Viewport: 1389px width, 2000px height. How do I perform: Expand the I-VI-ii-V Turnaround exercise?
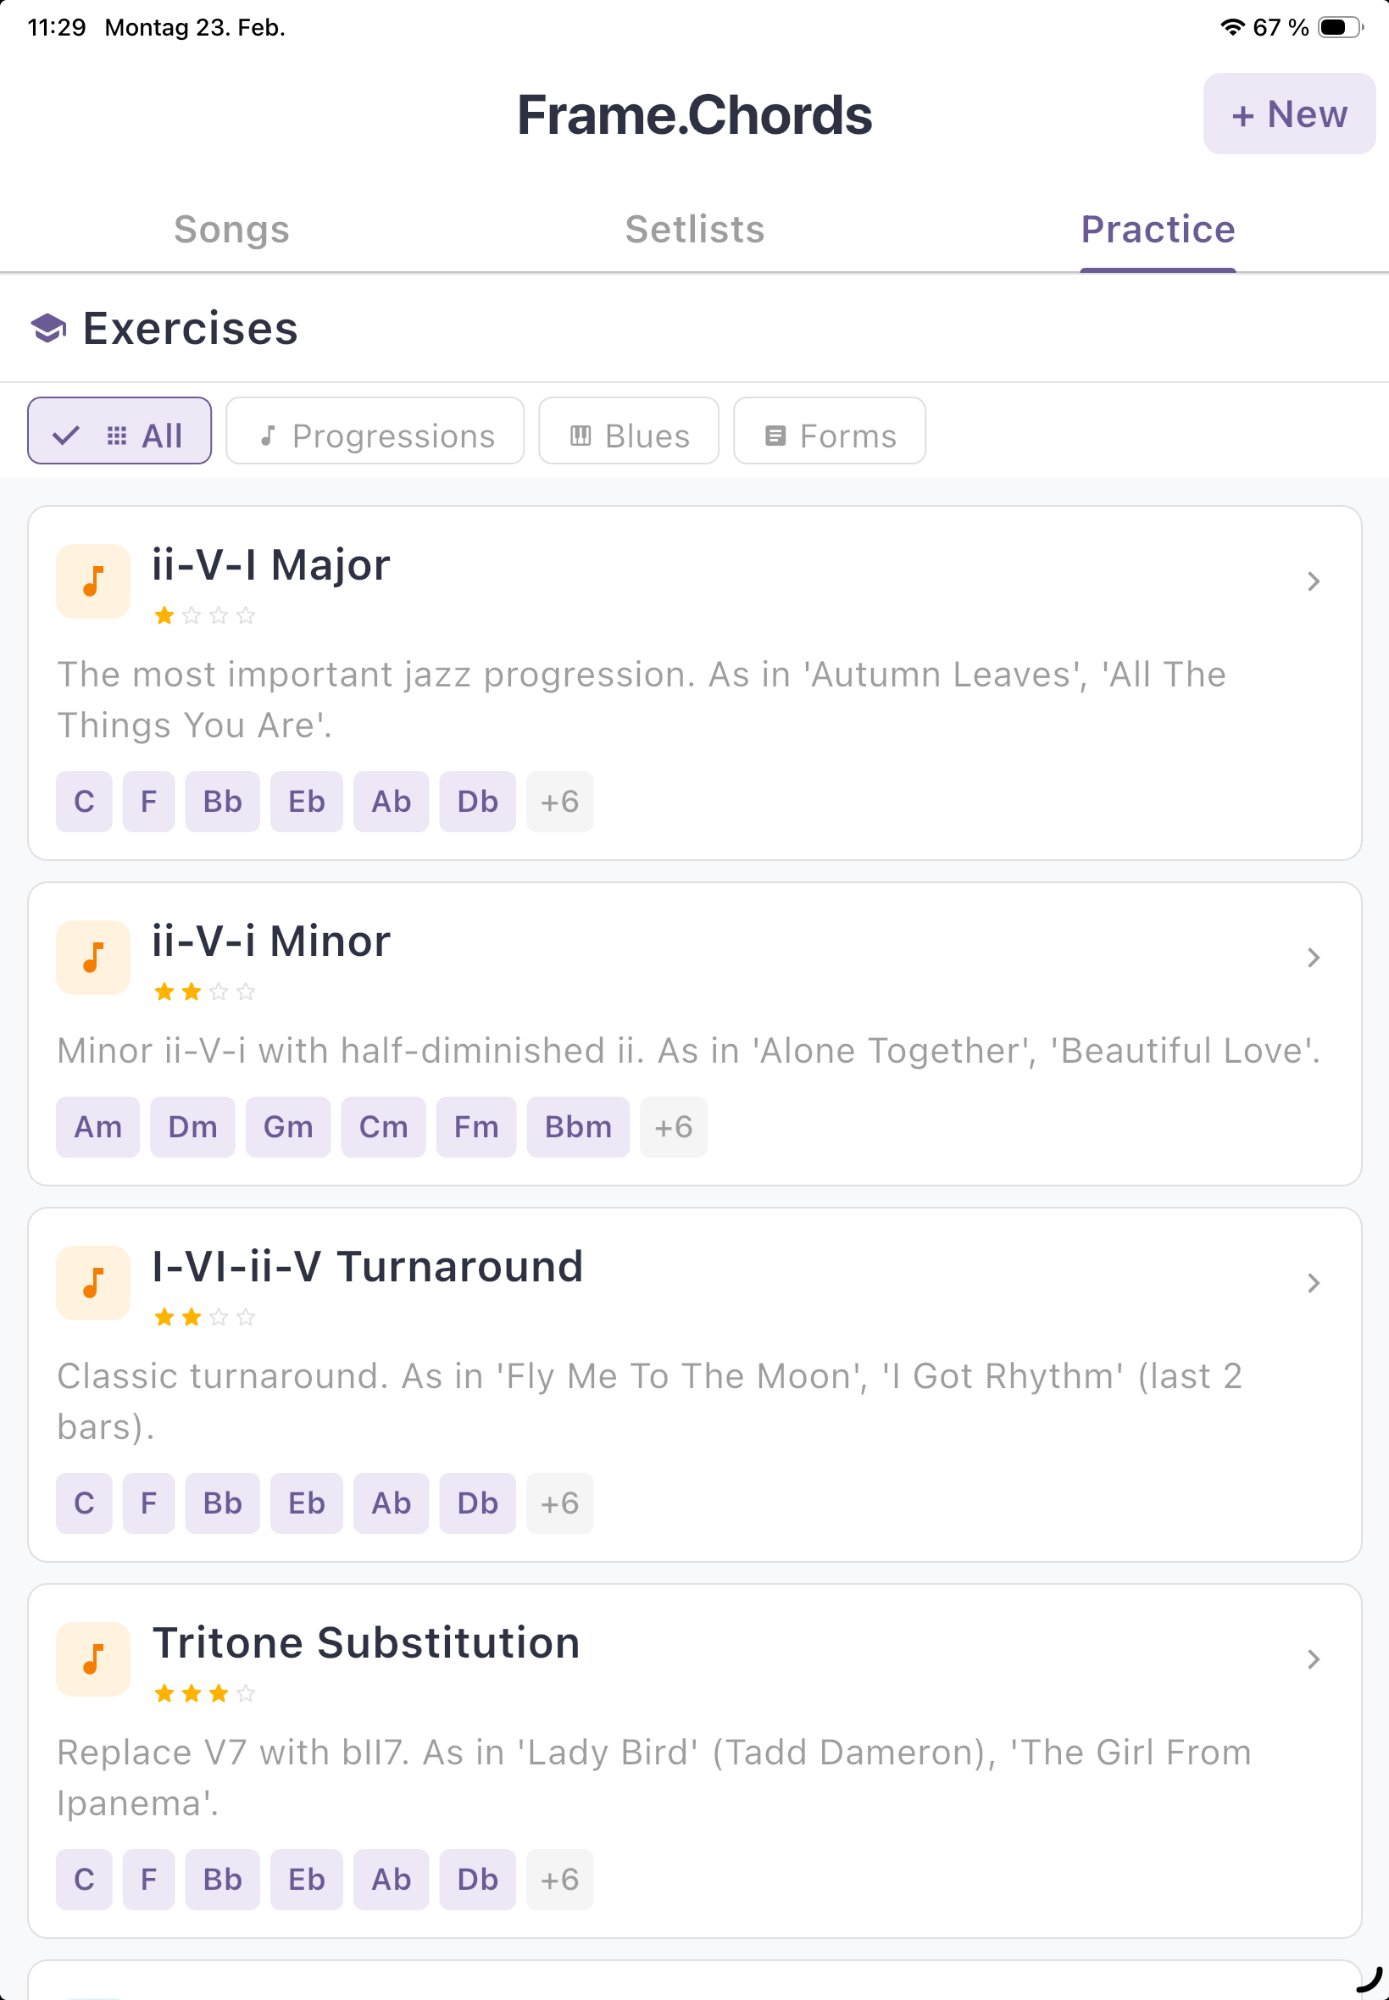point(1313,1283)
